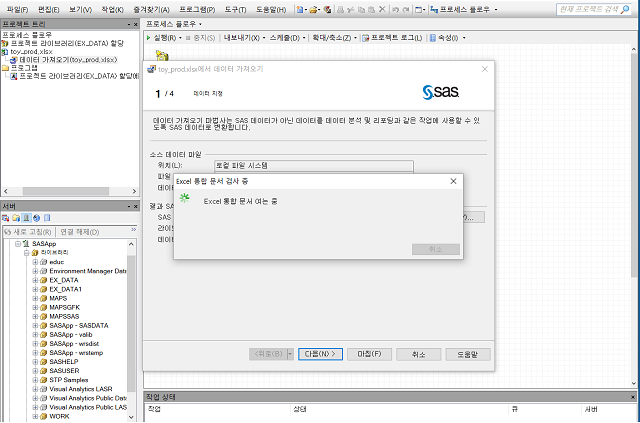Close the 서버 panel
640x423 pixels.
[x=136, y=207]
